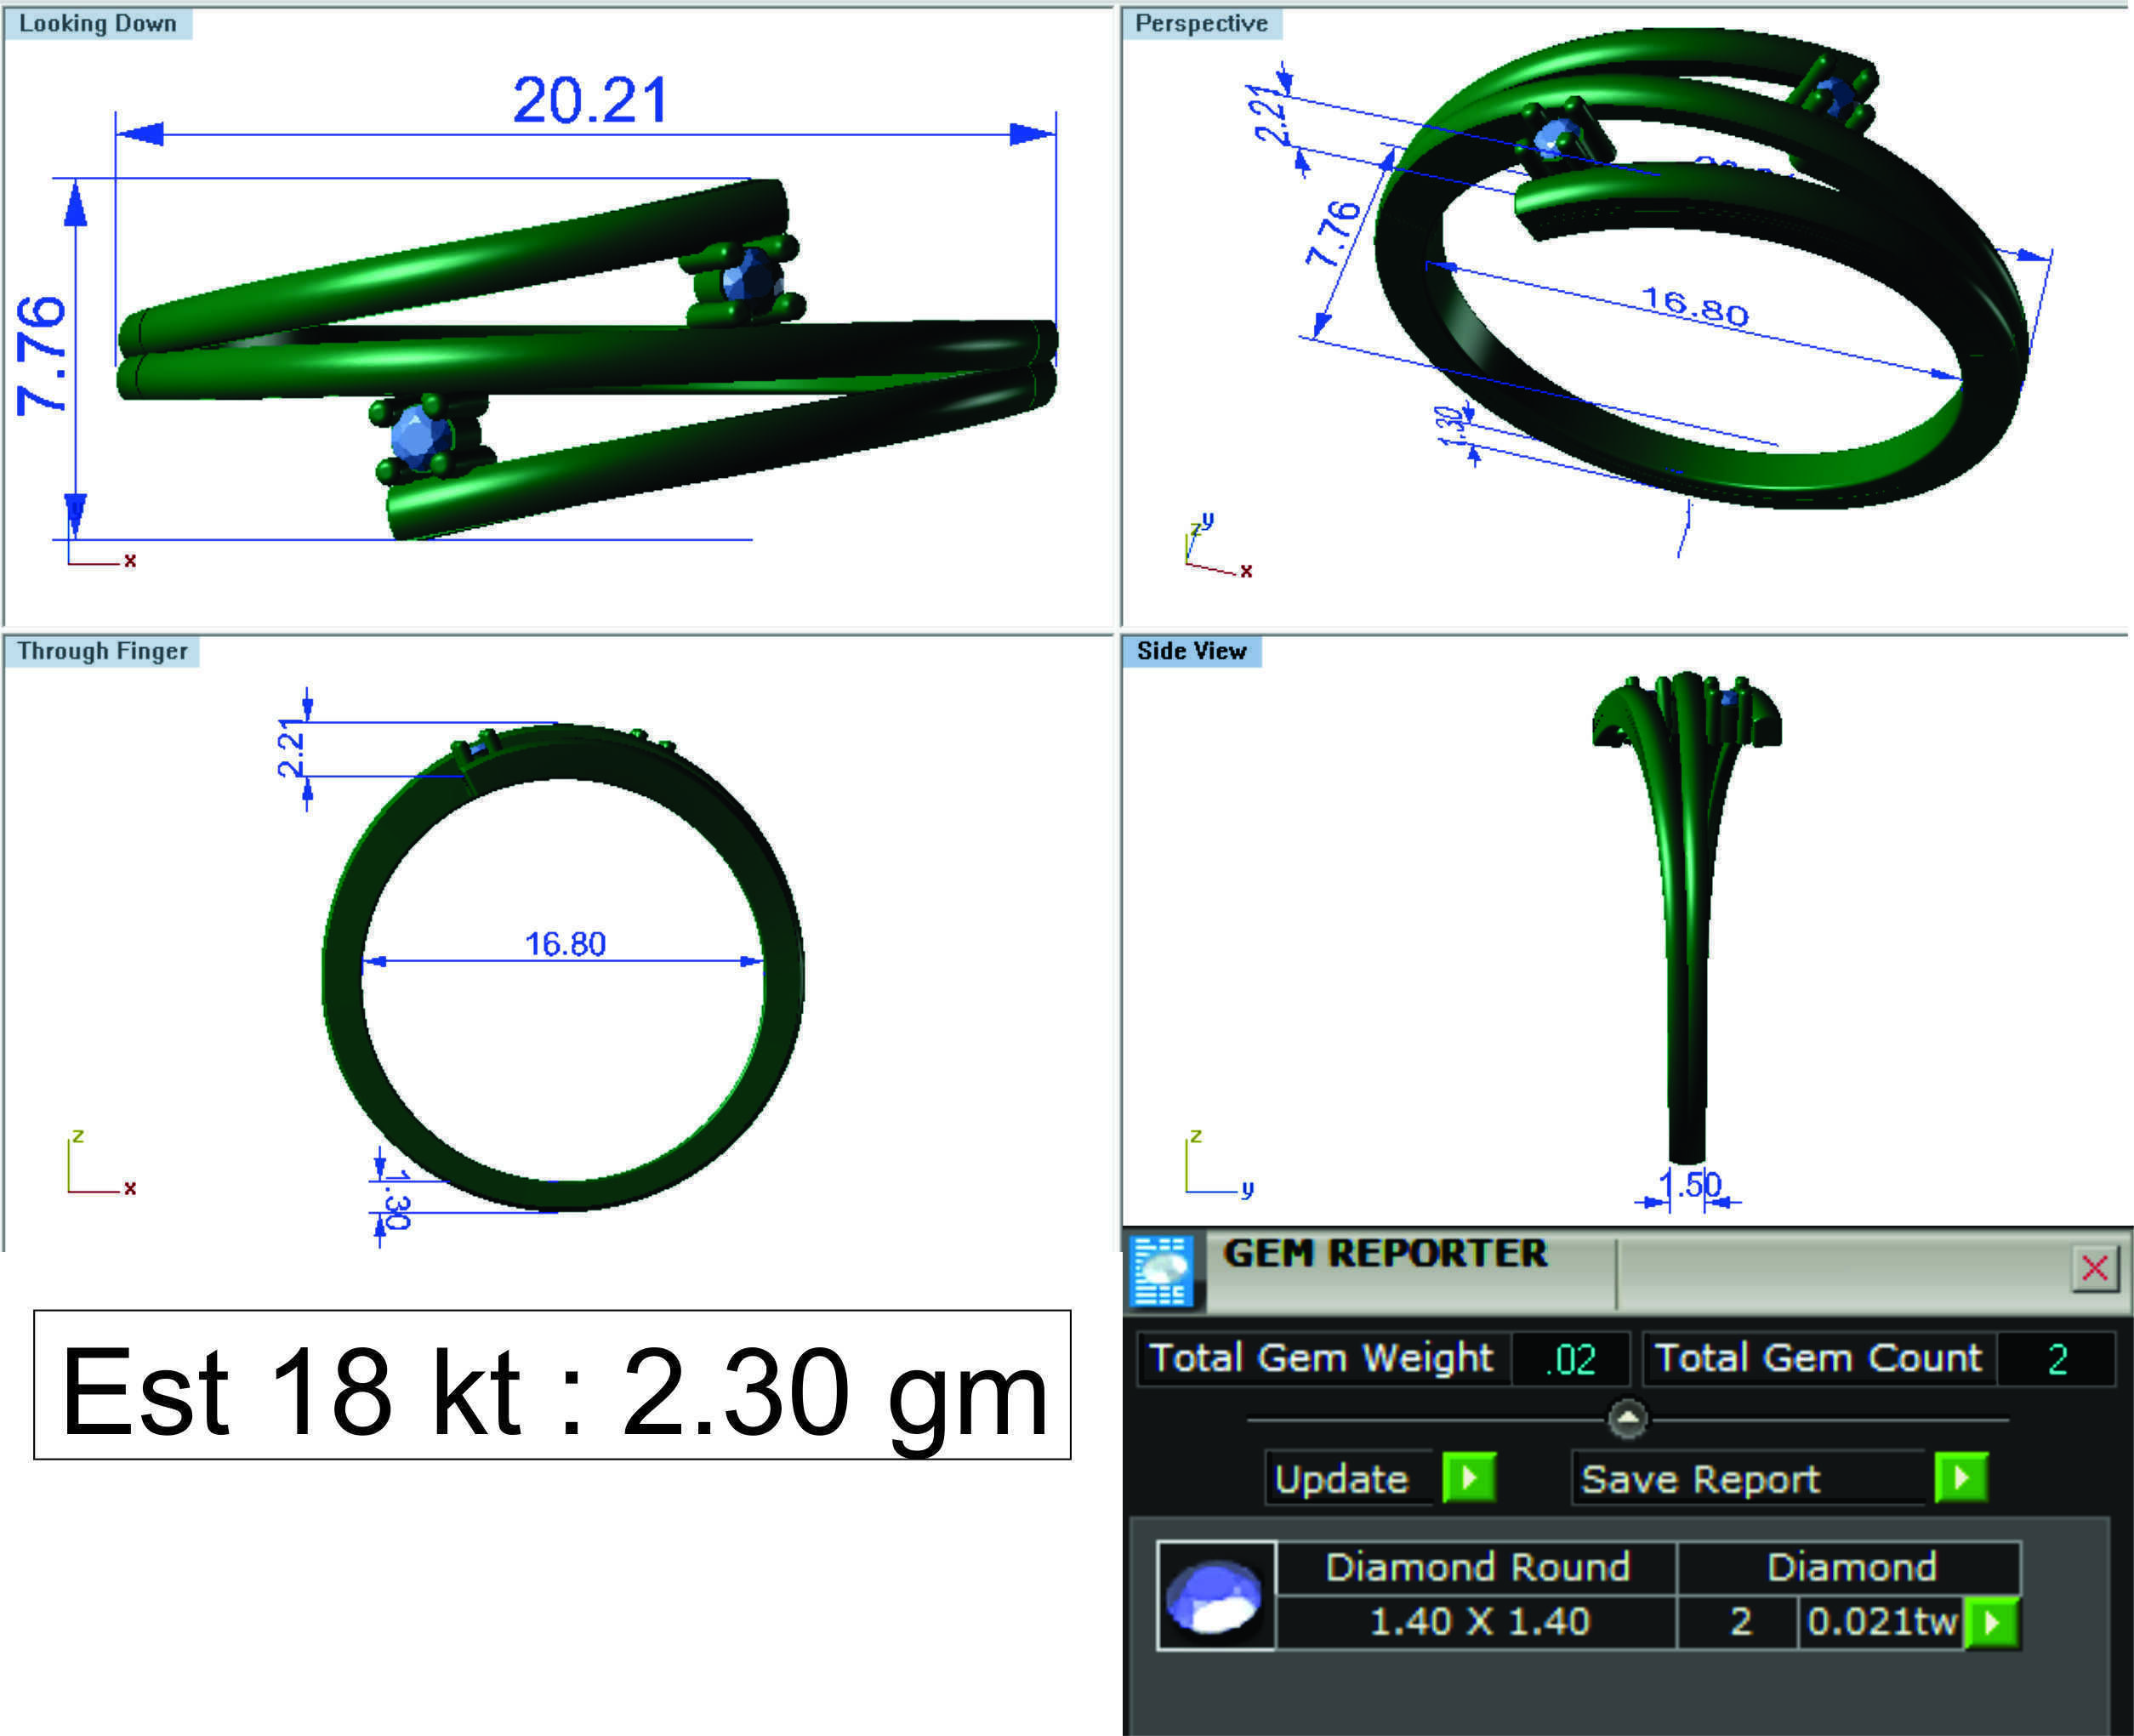This screenshot has height=1736, width=2134.
Task: Click the green arrow next to Save Report
Action: pos(1961,1478)
